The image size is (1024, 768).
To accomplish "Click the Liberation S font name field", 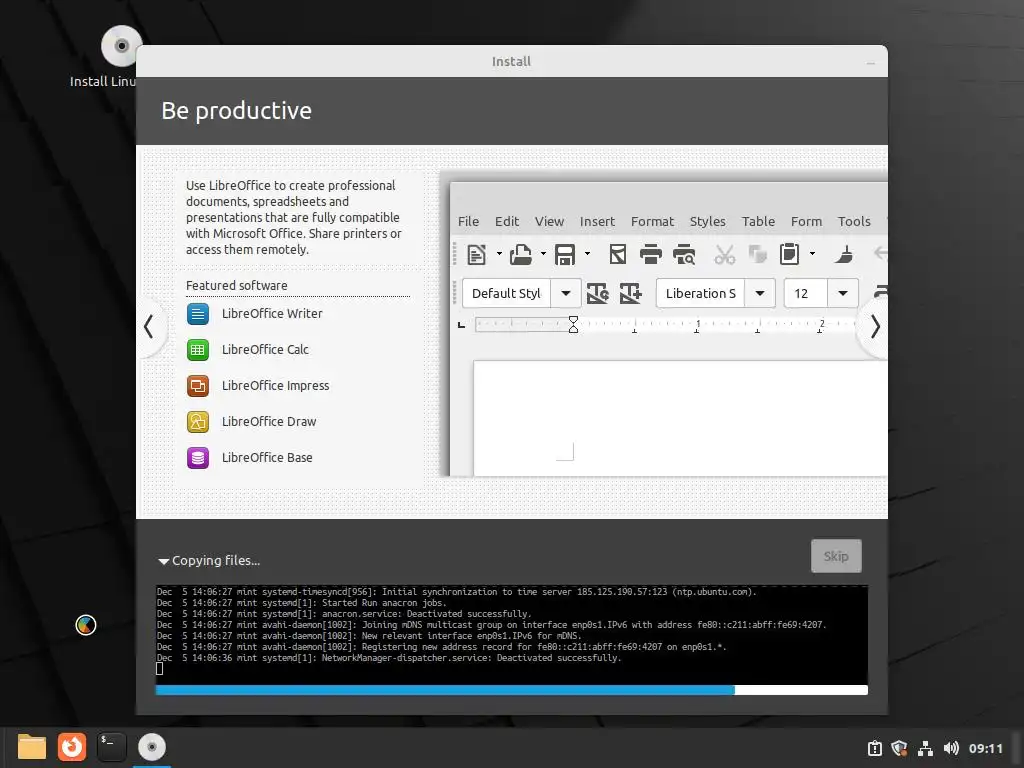I will (701, 293).
